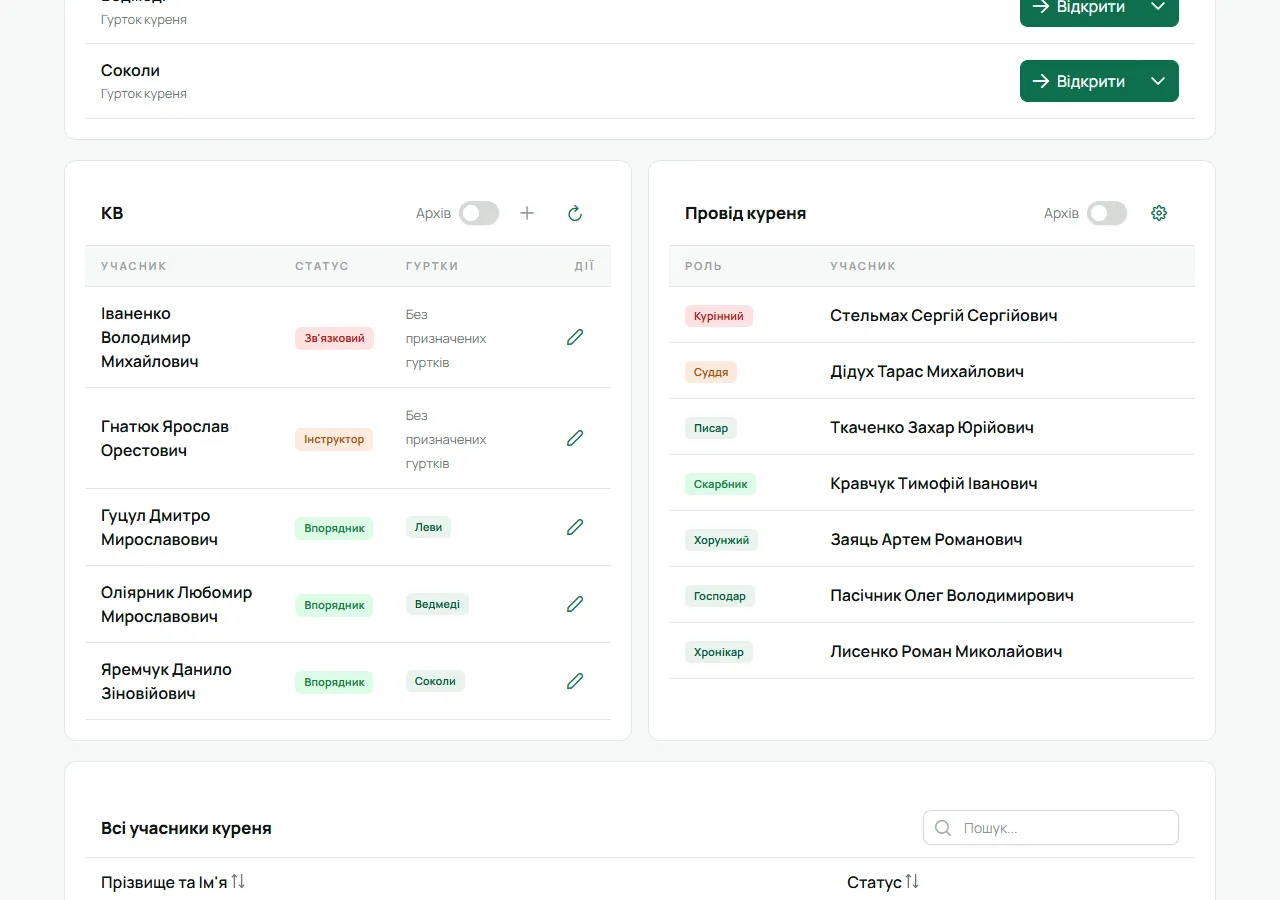Open the Соколи гурток
Image resolution: width=1280 pixels, height=900 pixels.
coord(1079,81)
